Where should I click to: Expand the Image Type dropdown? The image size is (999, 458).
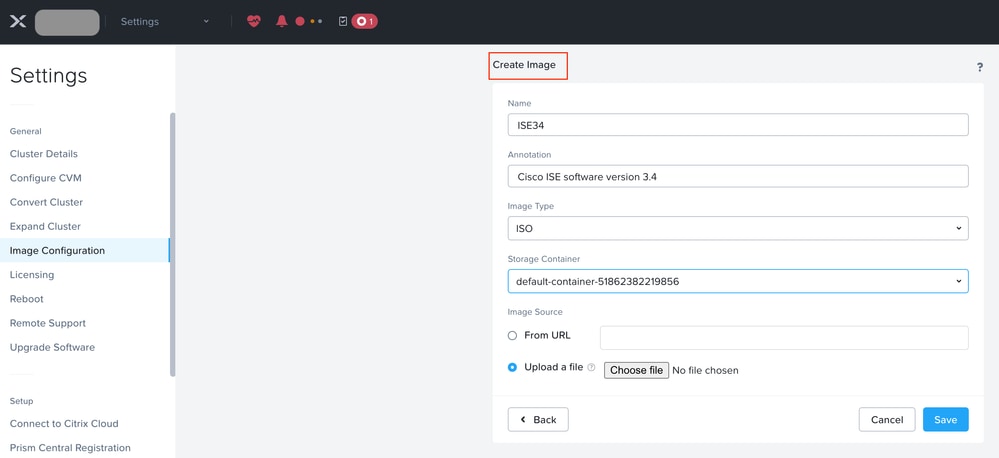tap(738, 228)
